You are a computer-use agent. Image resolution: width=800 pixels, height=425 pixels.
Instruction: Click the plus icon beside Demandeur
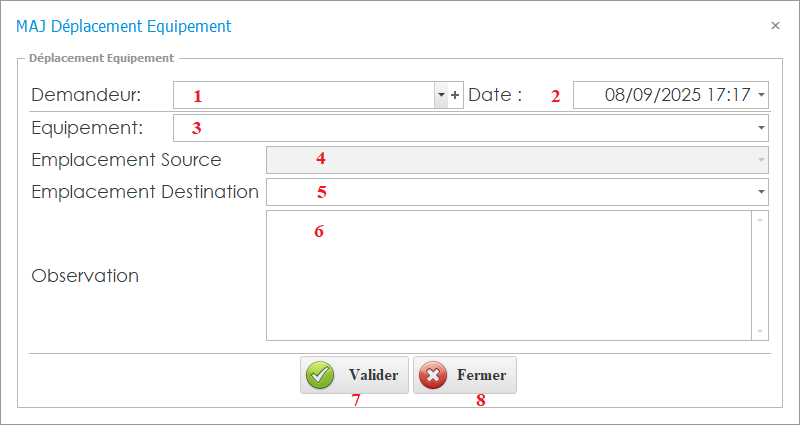[455, 95]
